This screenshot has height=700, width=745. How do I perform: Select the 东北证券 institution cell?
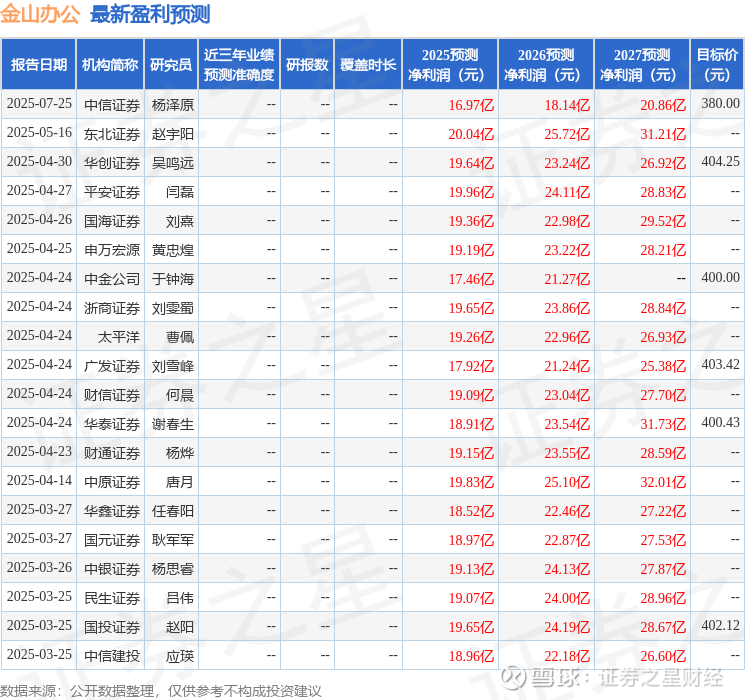112,134
